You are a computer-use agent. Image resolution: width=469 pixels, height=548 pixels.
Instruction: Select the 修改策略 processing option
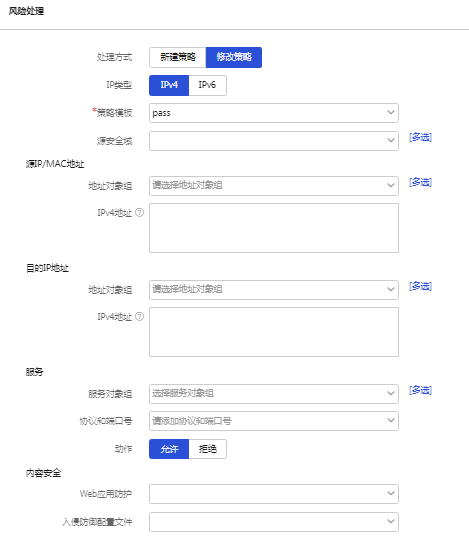(234, 57)
